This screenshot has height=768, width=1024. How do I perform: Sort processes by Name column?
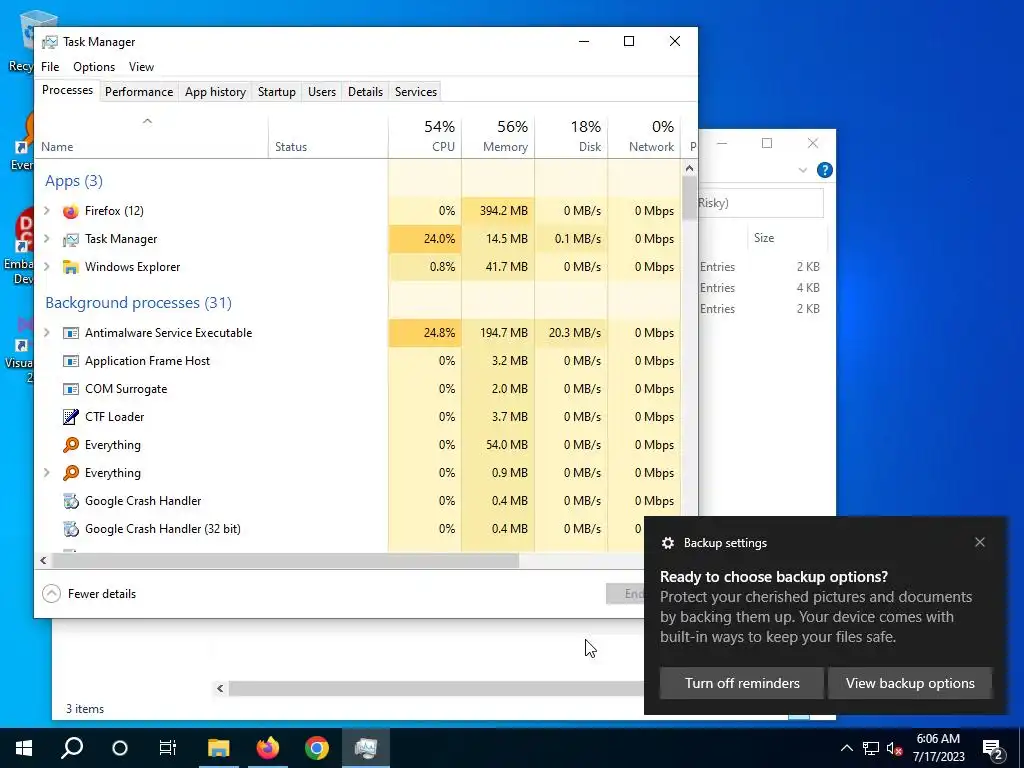(152, 137)
